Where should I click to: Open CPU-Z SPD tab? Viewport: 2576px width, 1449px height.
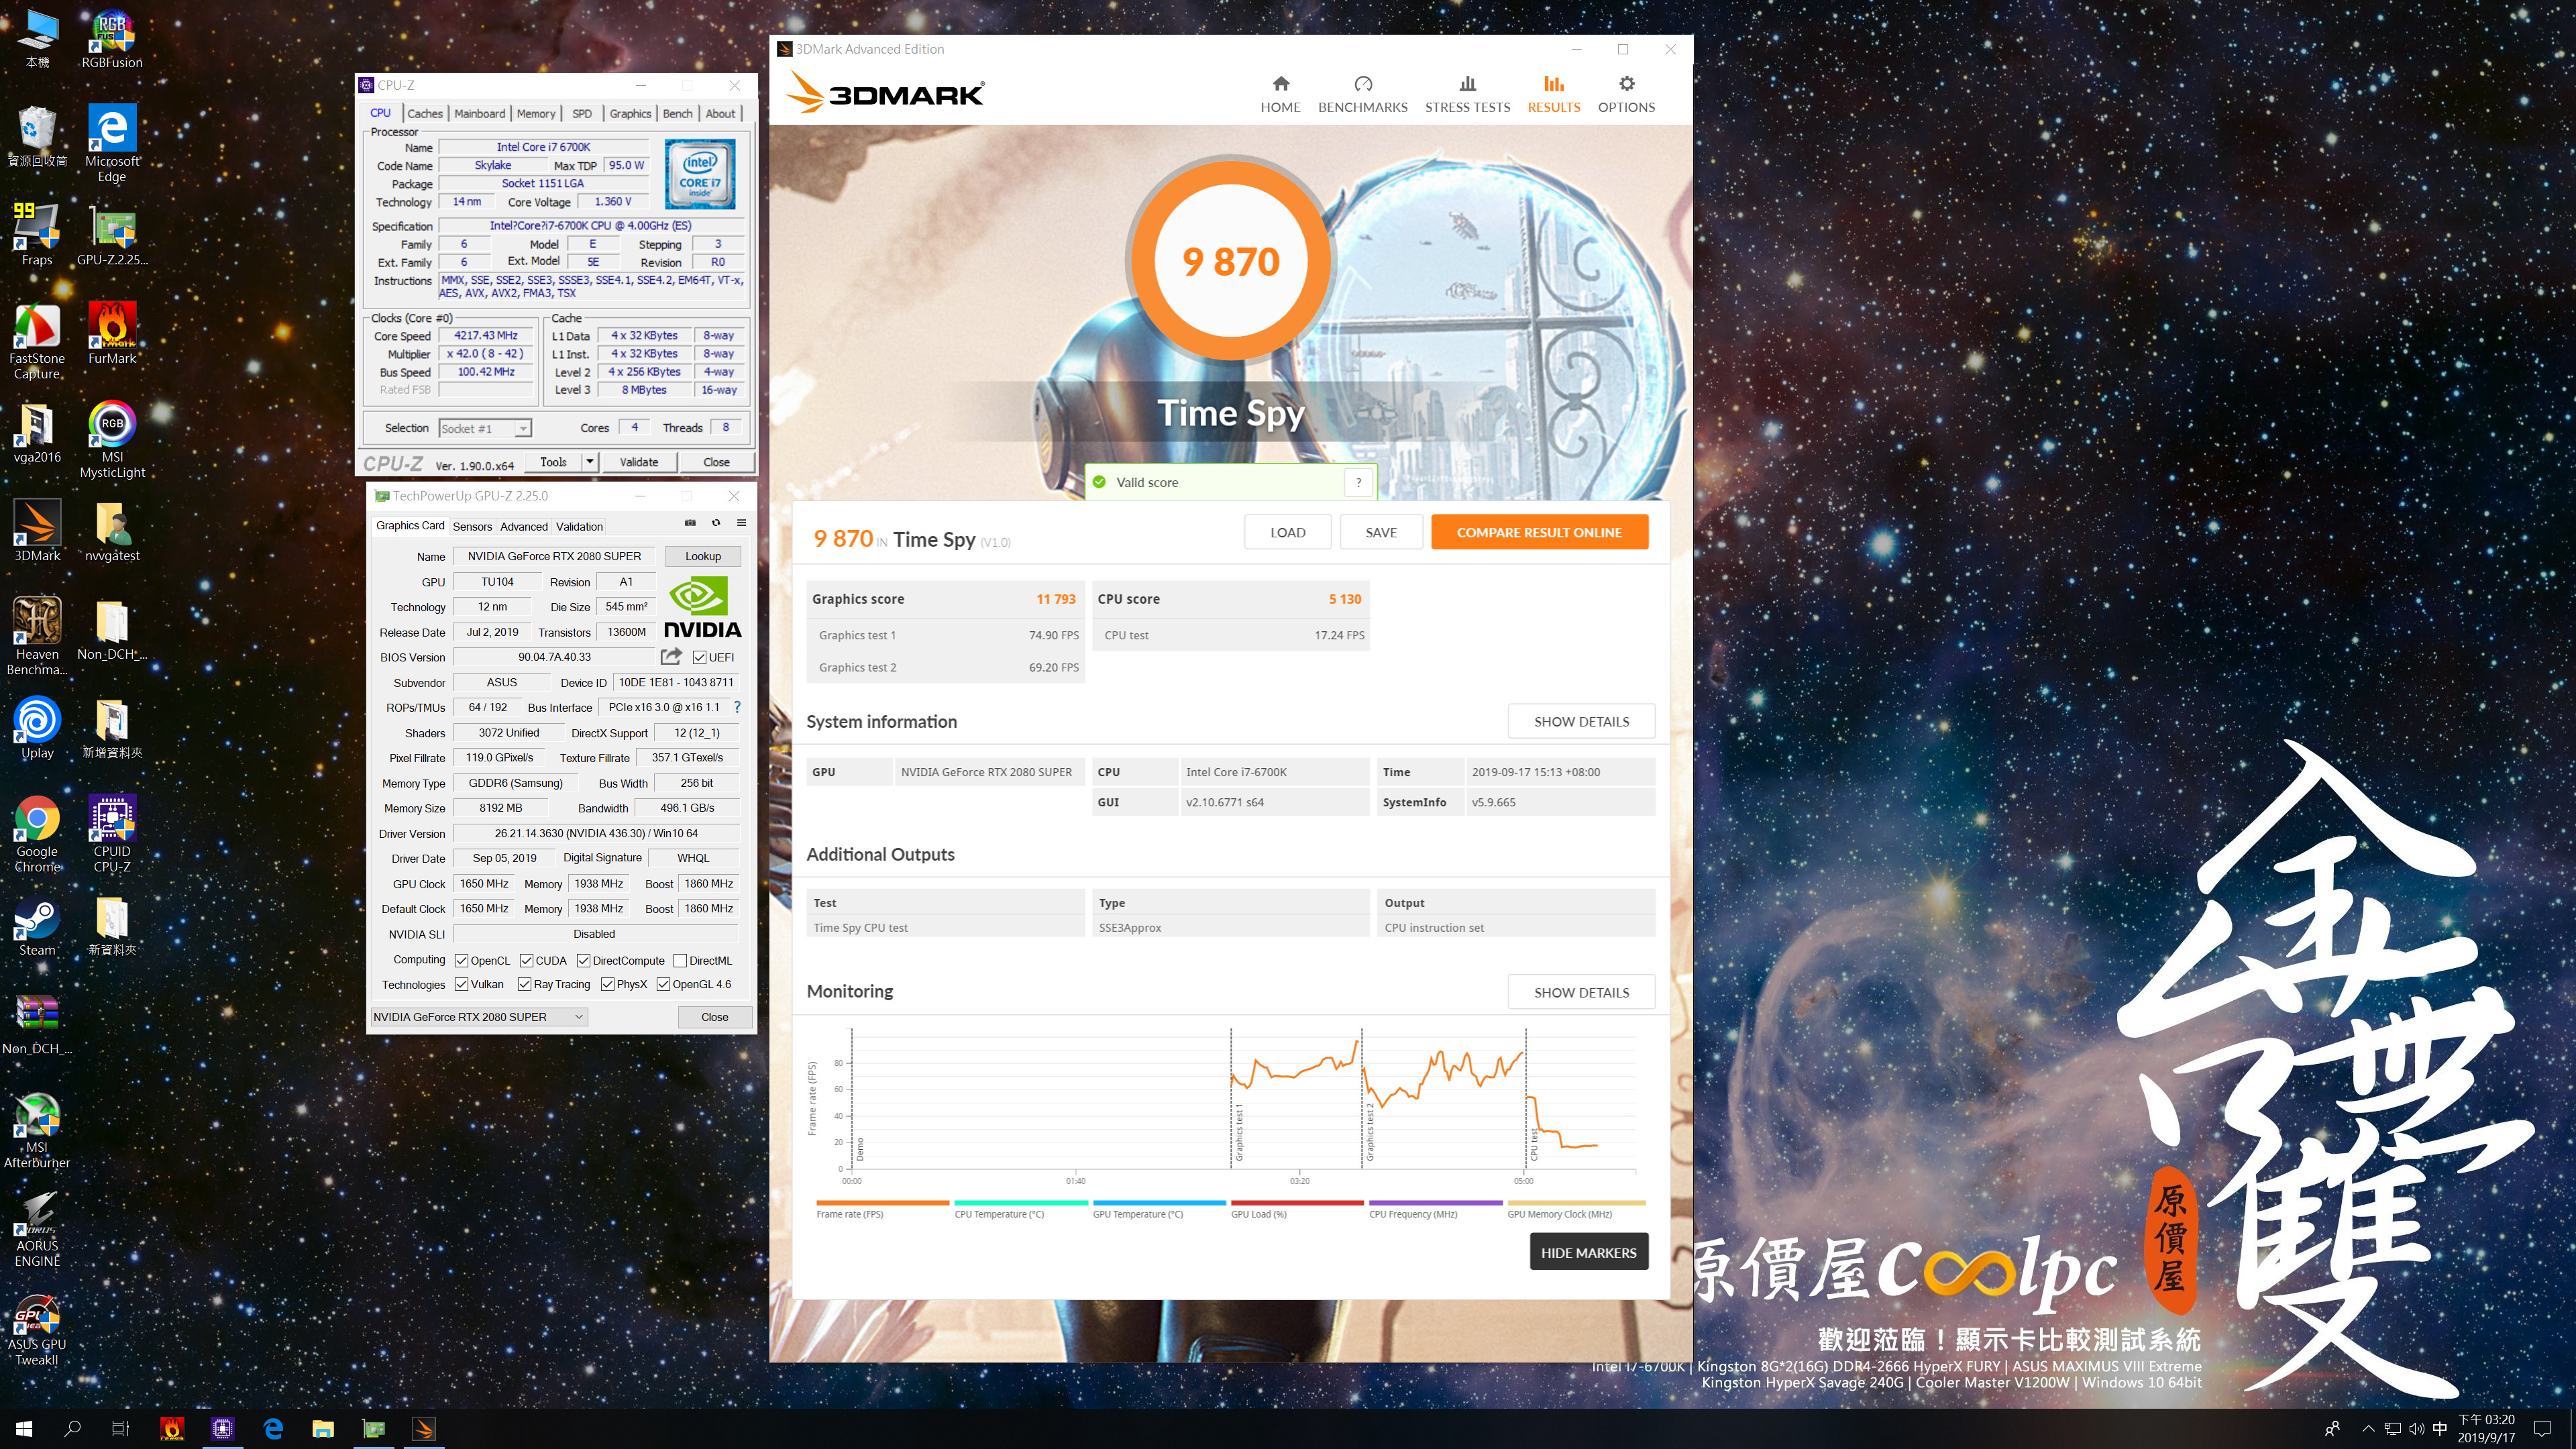pos(582,114)
